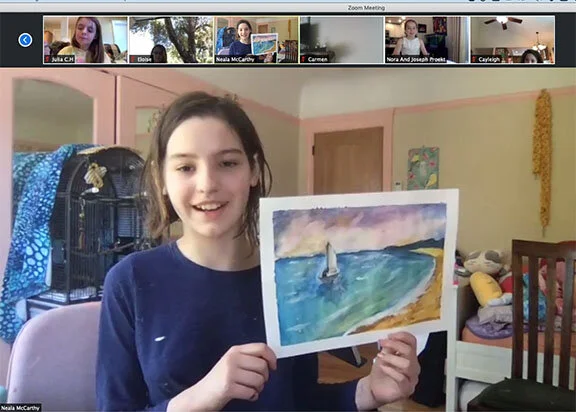Click the 'Carmen' name label
Image resolution: width=576 pixels, height=412 pixels.
click(x=318, y=59)
